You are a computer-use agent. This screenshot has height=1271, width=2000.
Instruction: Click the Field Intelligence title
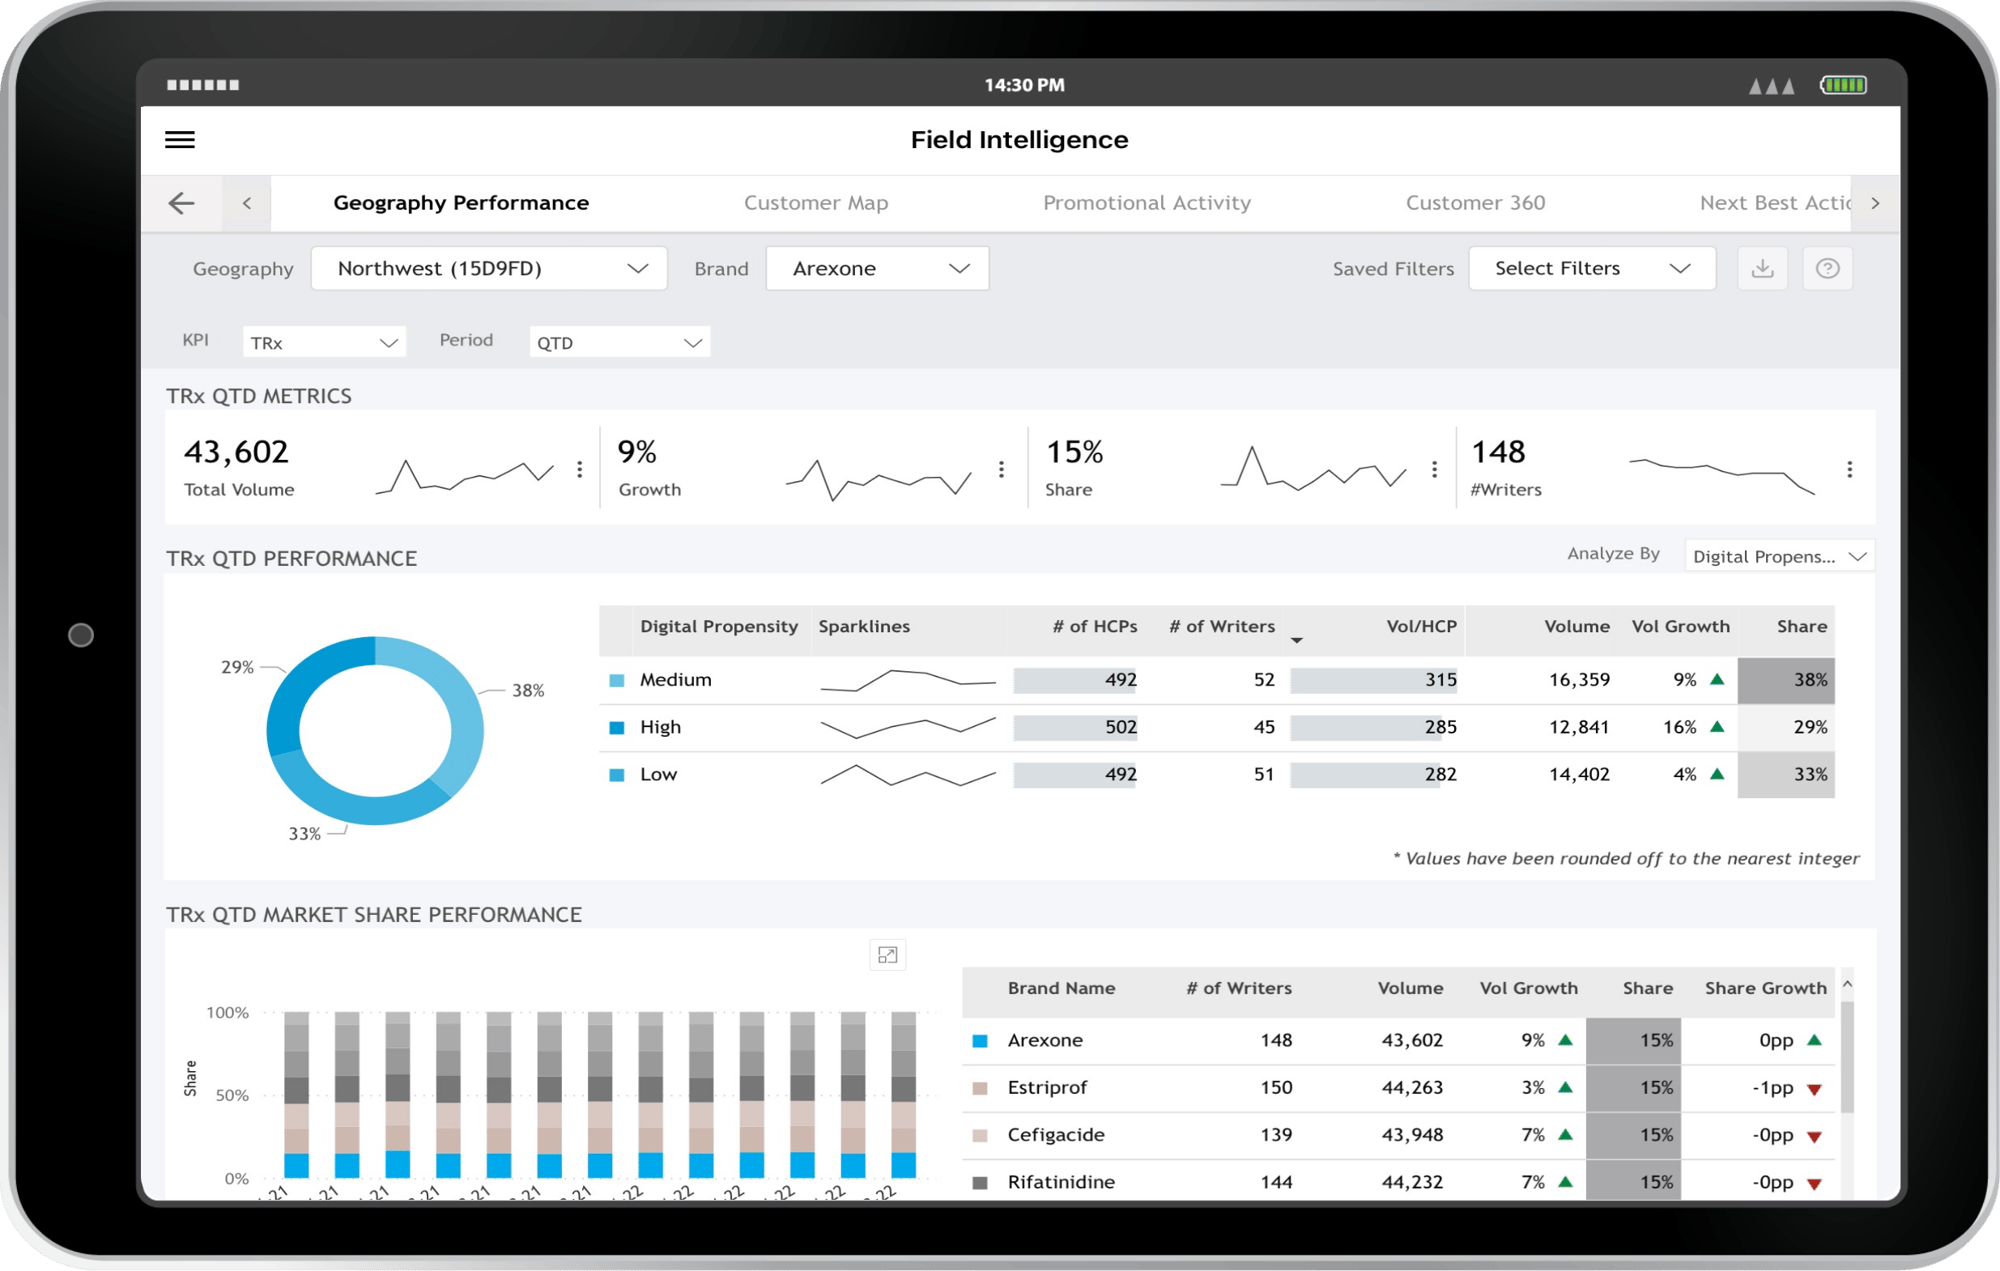(1019, 140)
